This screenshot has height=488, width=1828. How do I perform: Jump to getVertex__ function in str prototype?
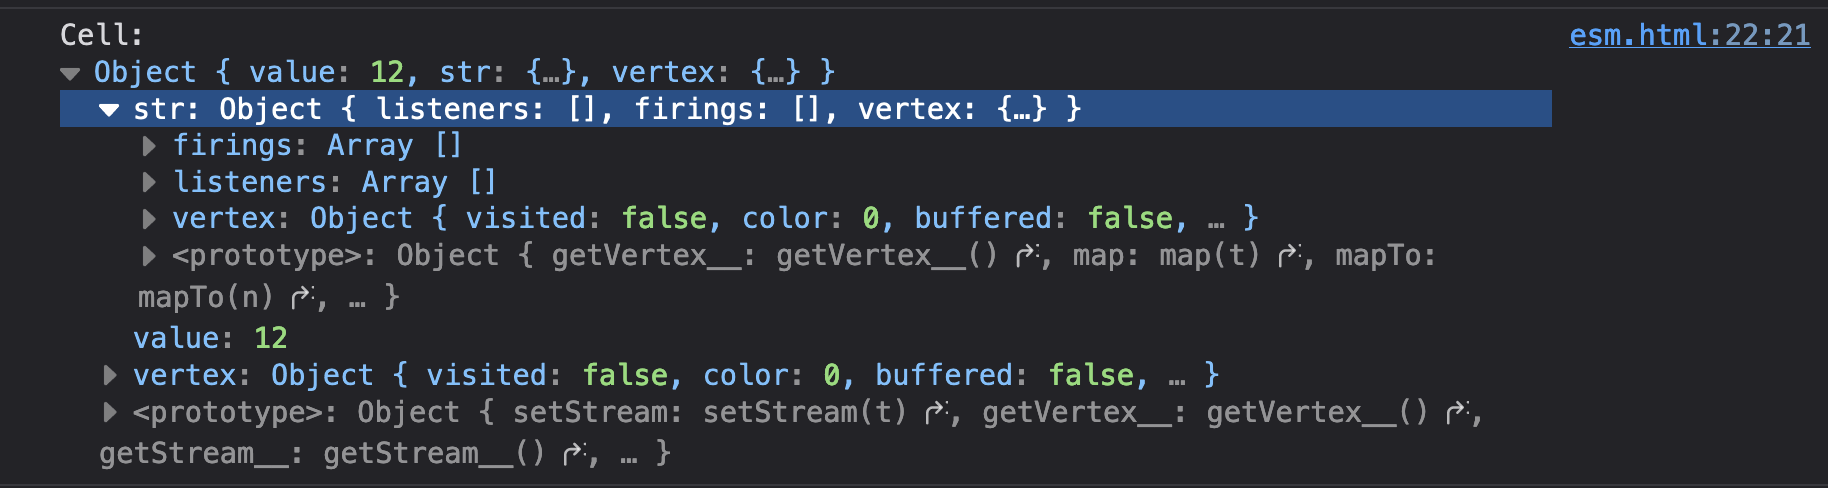click(x=1028, y=257)
